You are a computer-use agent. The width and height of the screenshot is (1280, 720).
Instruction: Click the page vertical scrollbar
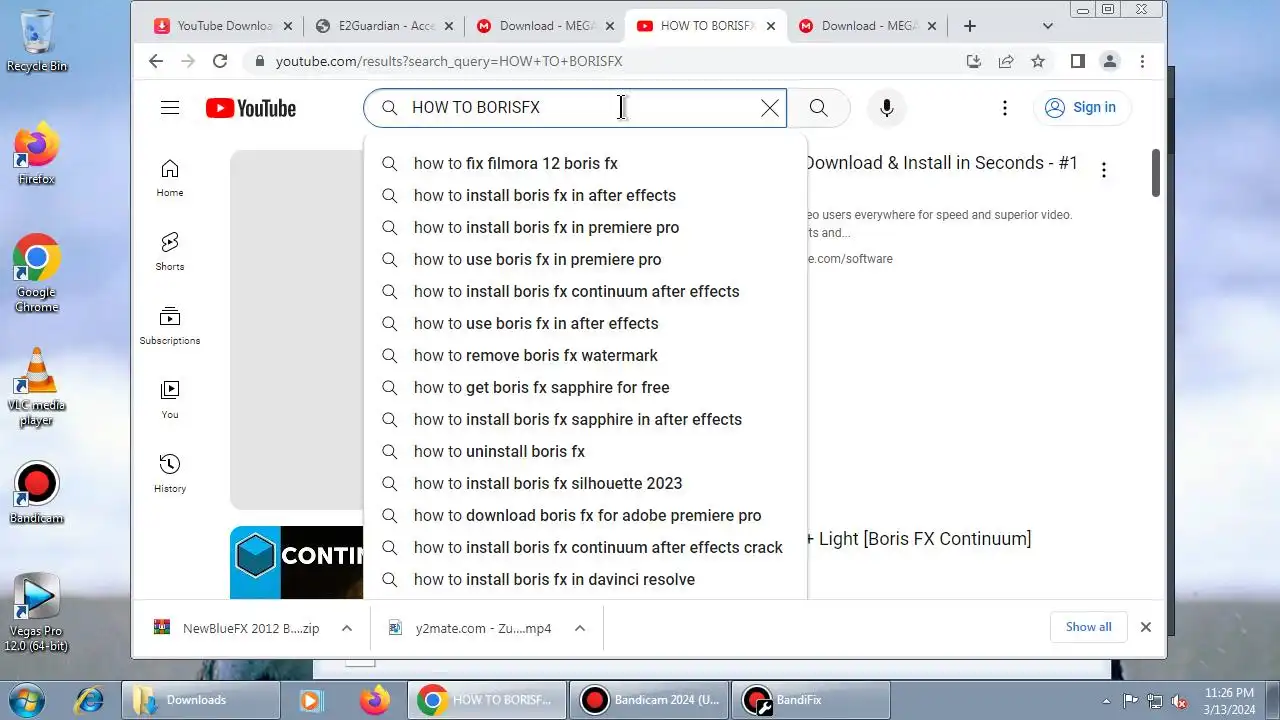click(x=1156, y=173)
